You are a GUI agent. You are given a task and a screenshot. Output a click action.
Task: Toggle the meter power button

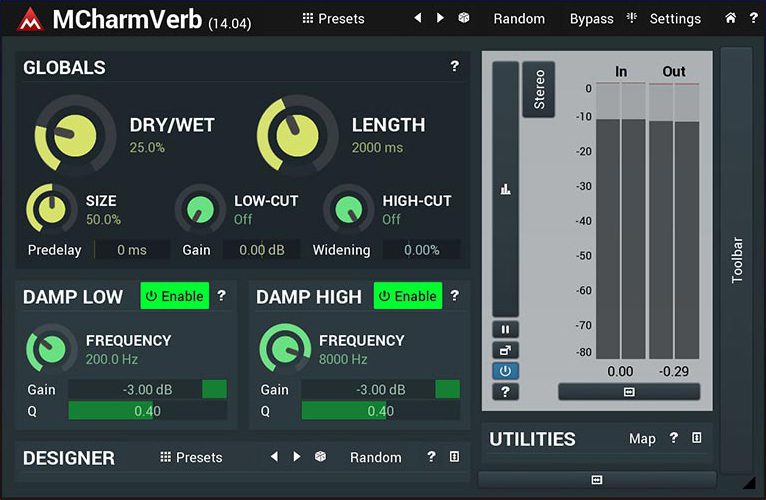pyautogui.click(x=505, y=371)
